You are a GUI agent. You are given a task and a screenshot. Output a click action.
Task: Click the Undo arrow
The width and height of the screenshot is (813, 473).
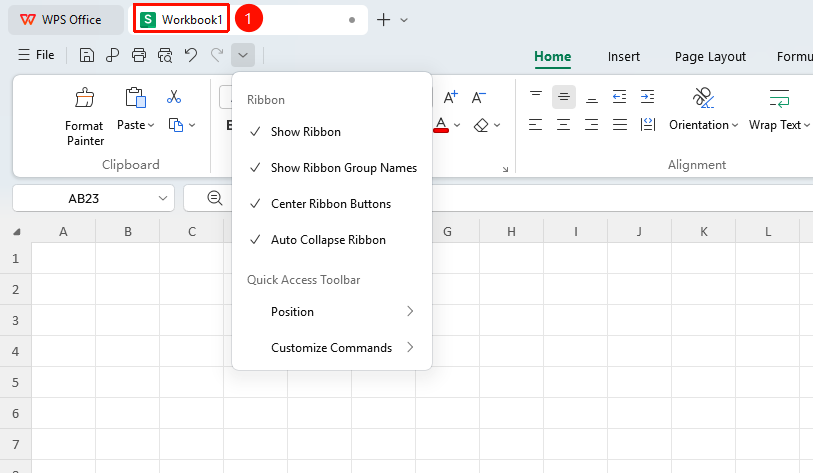tap(191, 55)
